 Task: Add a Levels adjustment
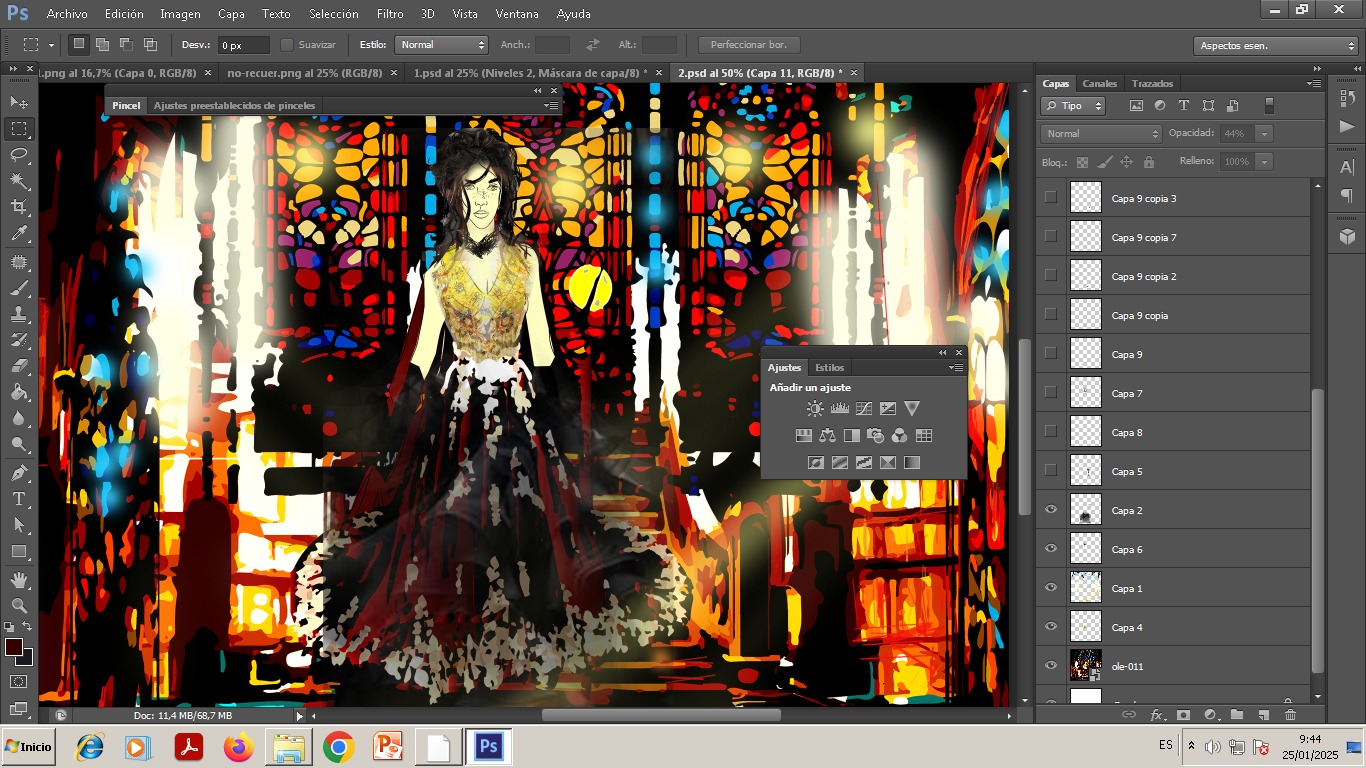(839, 408)
